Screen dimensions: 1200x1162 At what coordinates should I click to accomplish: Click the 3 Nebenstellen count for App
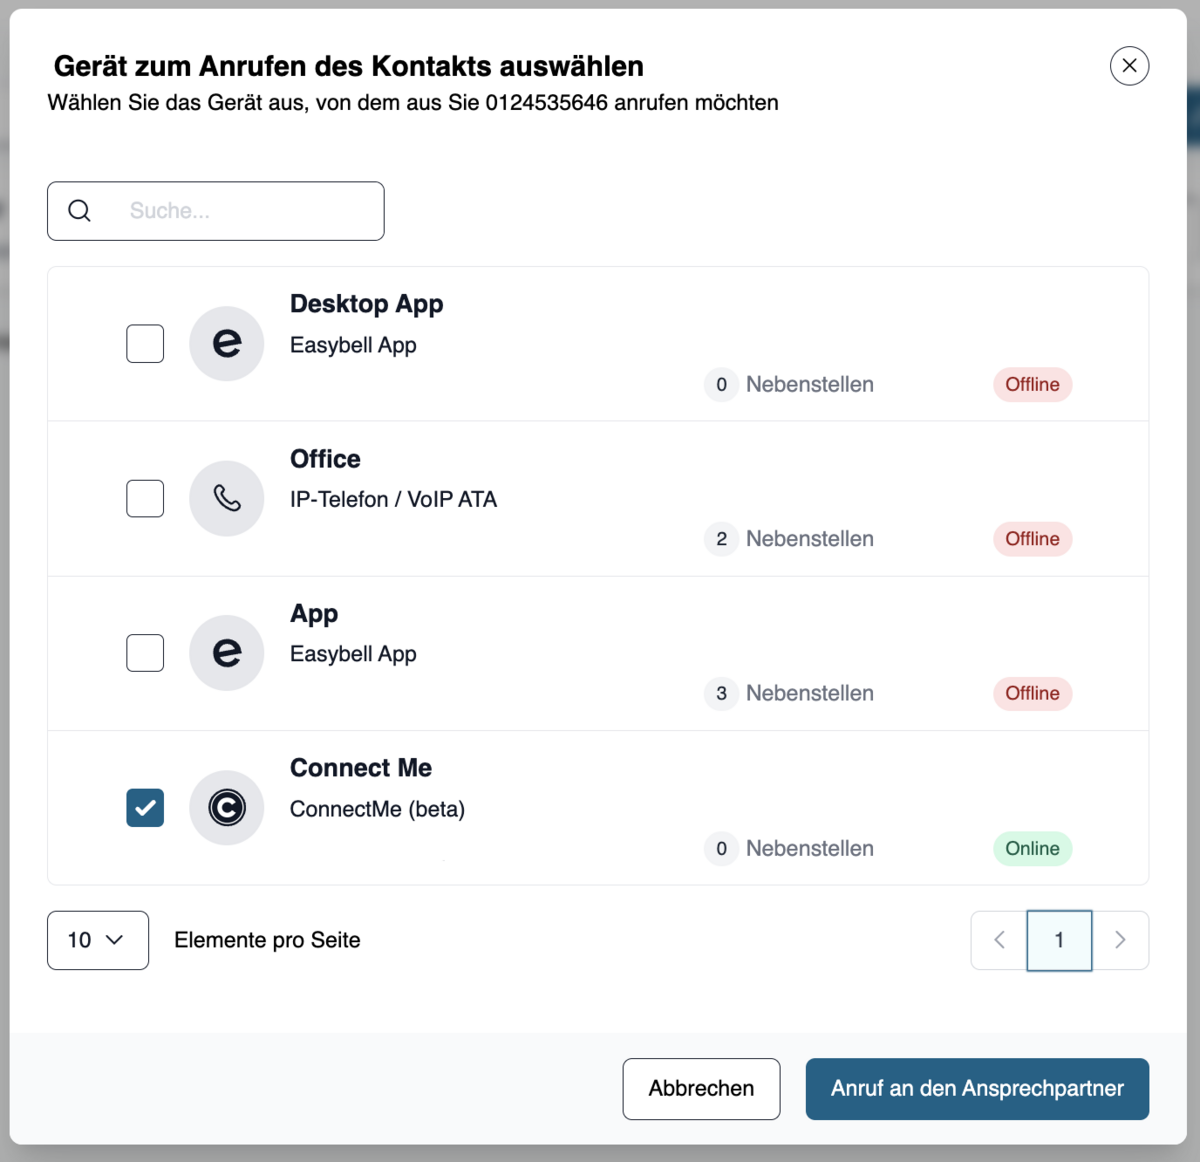(x=789, y=694)
